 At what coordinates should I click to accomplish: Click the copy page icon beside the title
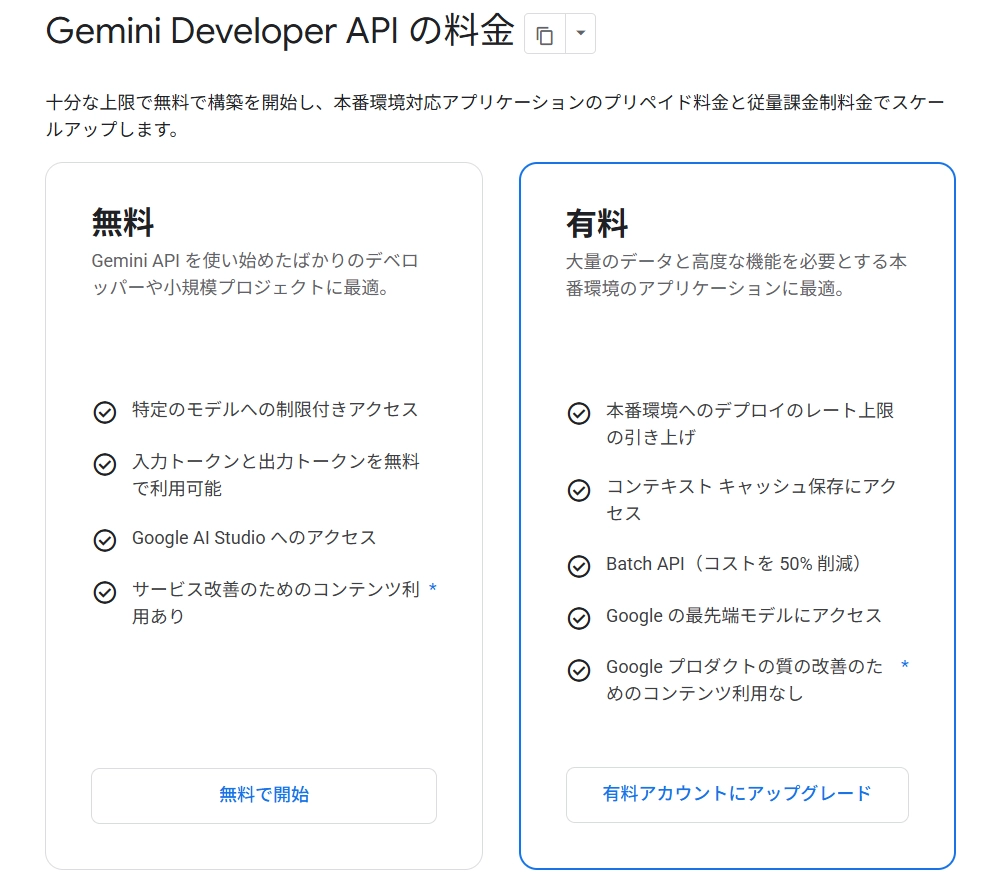click(545, 34)
